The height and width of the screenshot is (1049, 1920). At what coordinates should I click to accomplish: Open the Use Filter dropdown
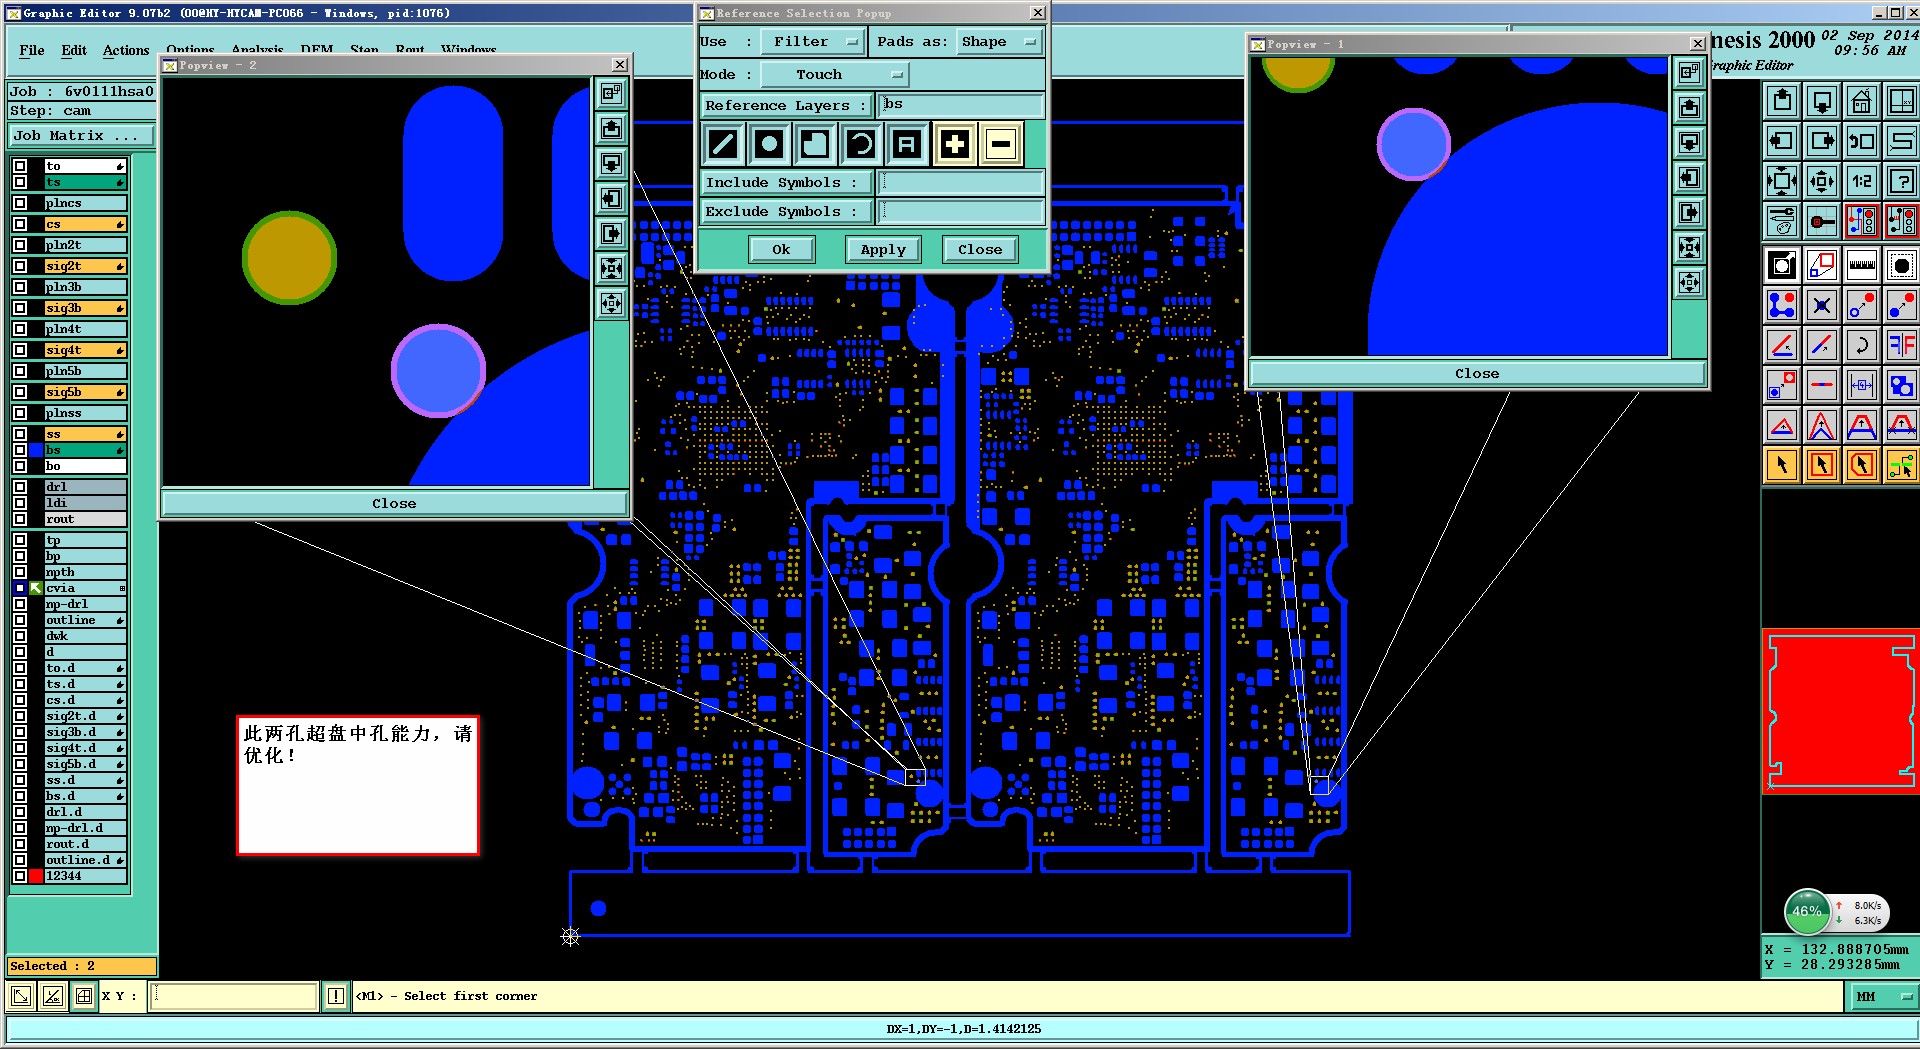pos(813,41)
